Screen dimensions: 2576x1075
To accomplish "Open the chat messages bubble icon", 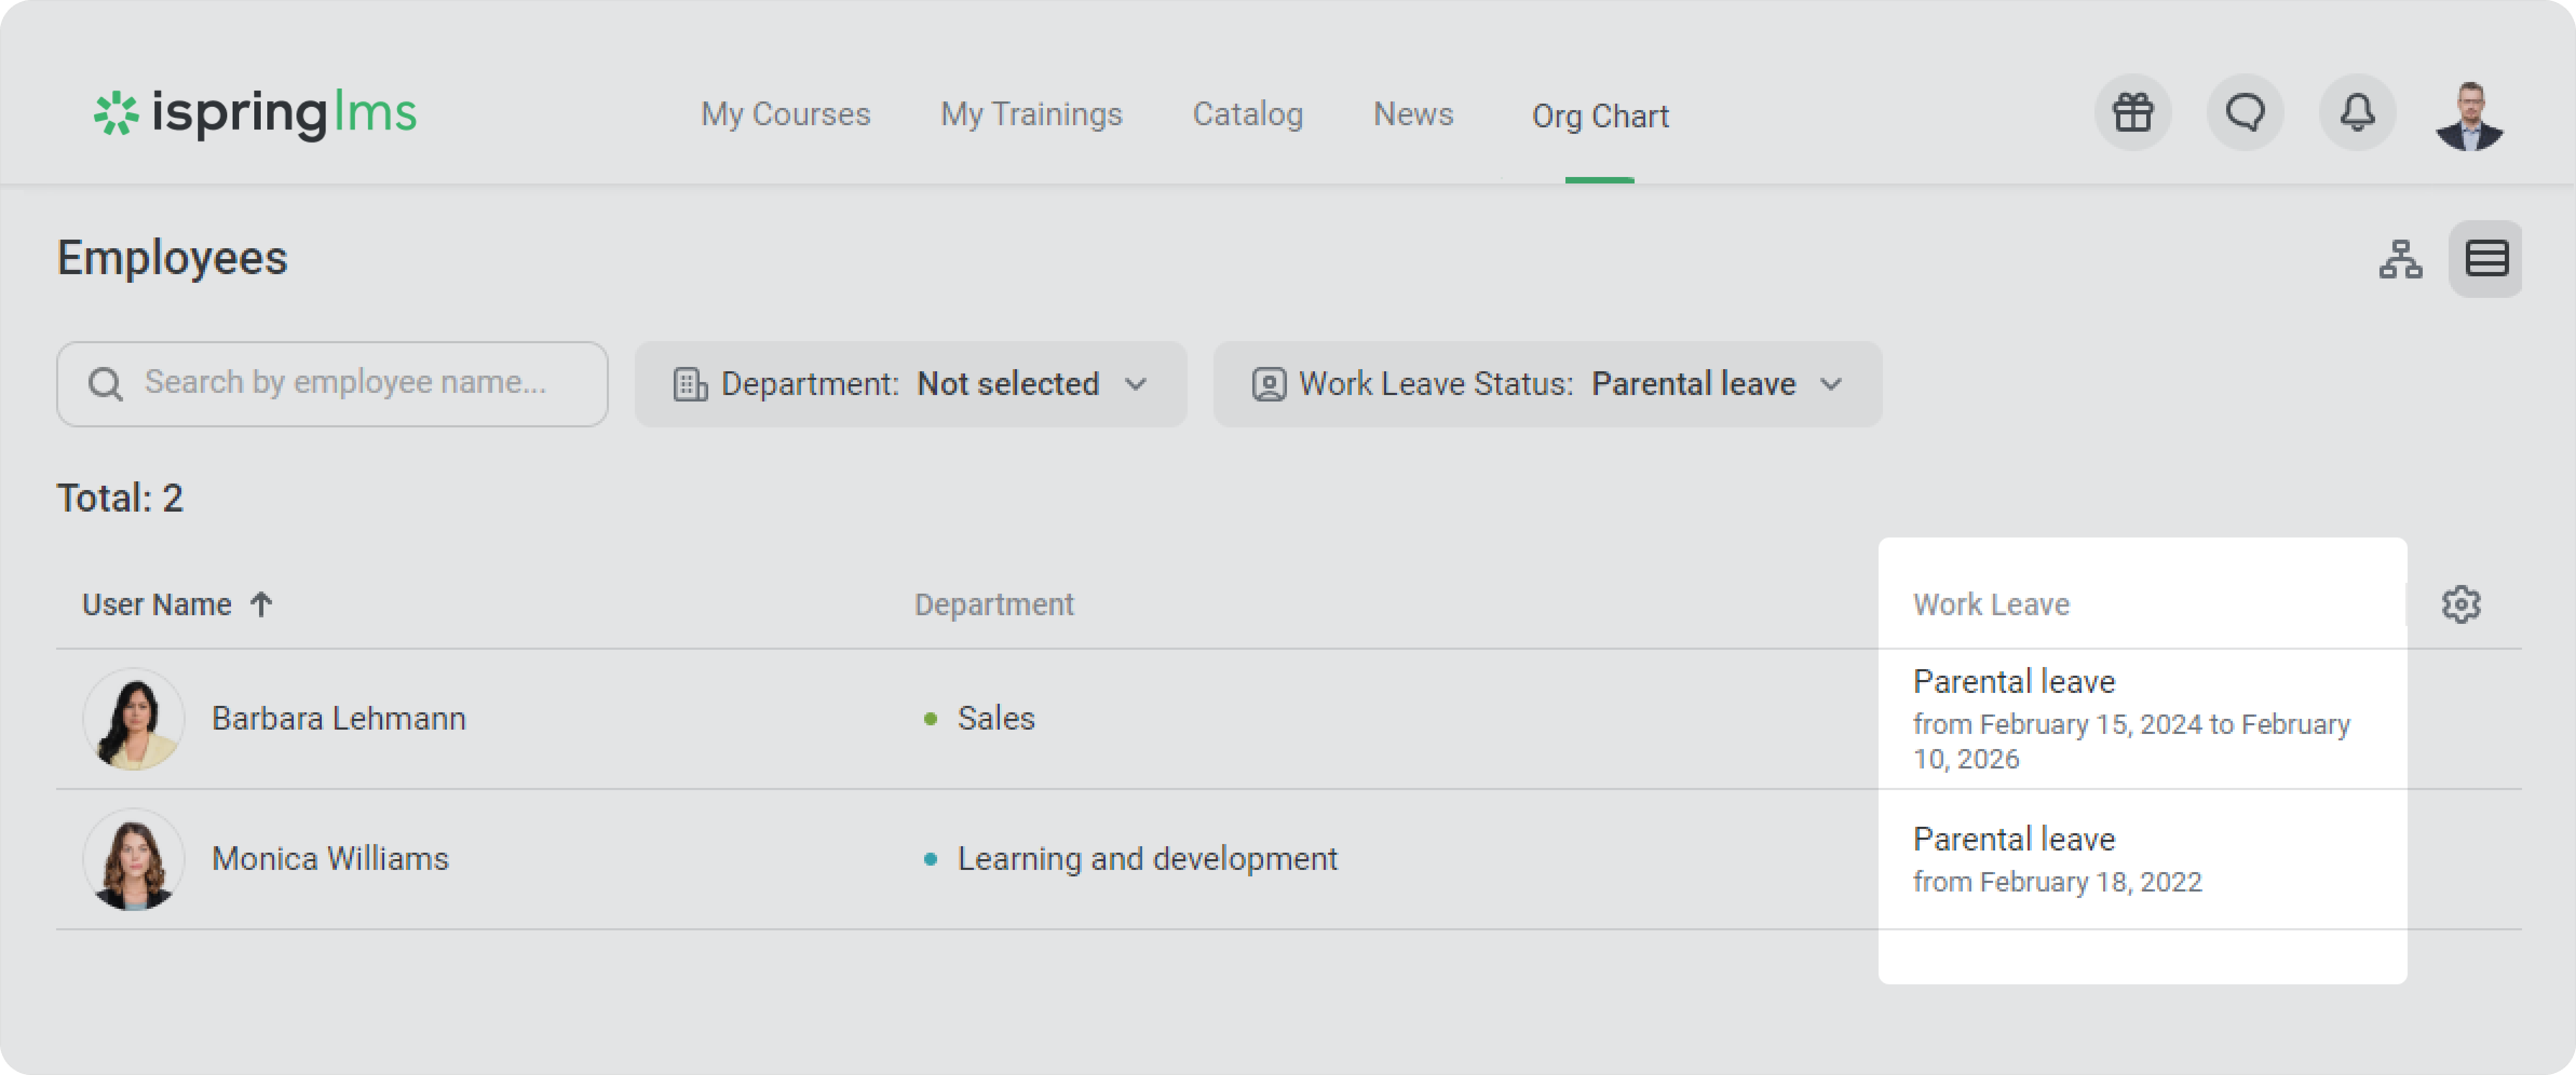I will [2245, 113].
